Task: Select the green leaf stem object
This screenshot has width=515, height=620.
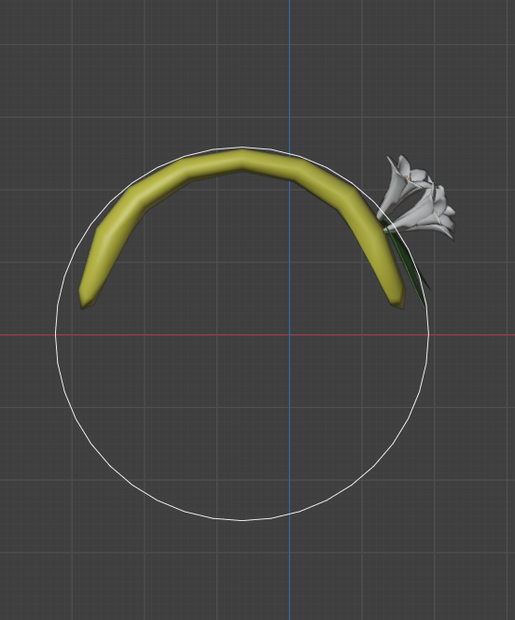Action: pos(407,262)
